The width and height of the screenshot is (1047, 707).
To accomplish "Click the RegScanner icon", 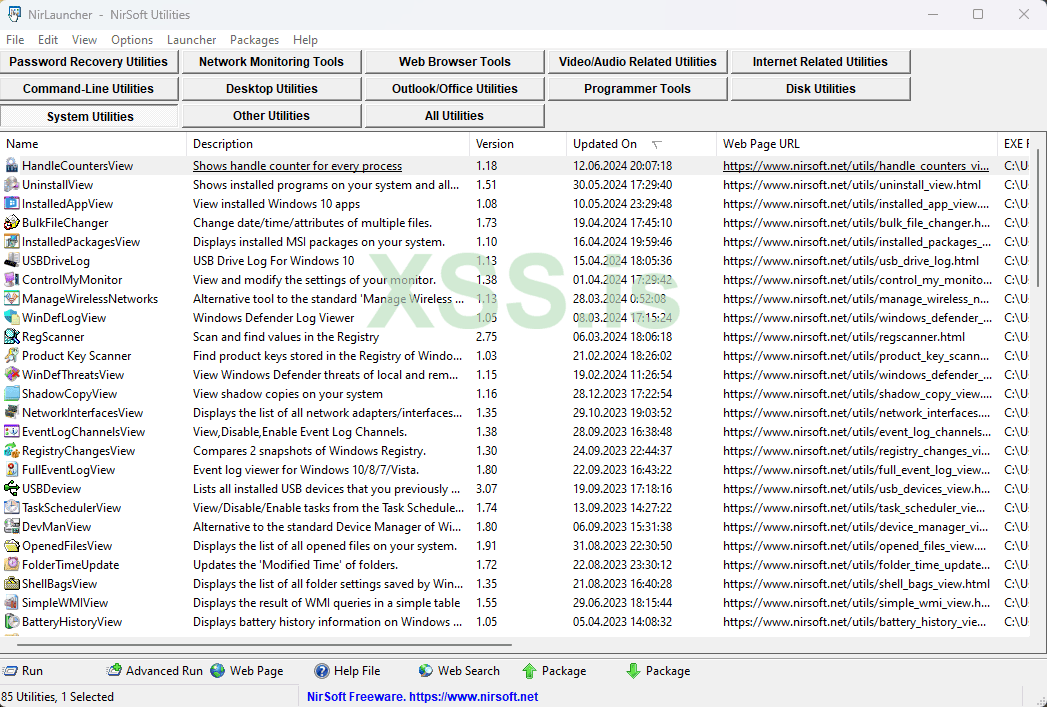I will pyautogui.click(x=11, y=337).
